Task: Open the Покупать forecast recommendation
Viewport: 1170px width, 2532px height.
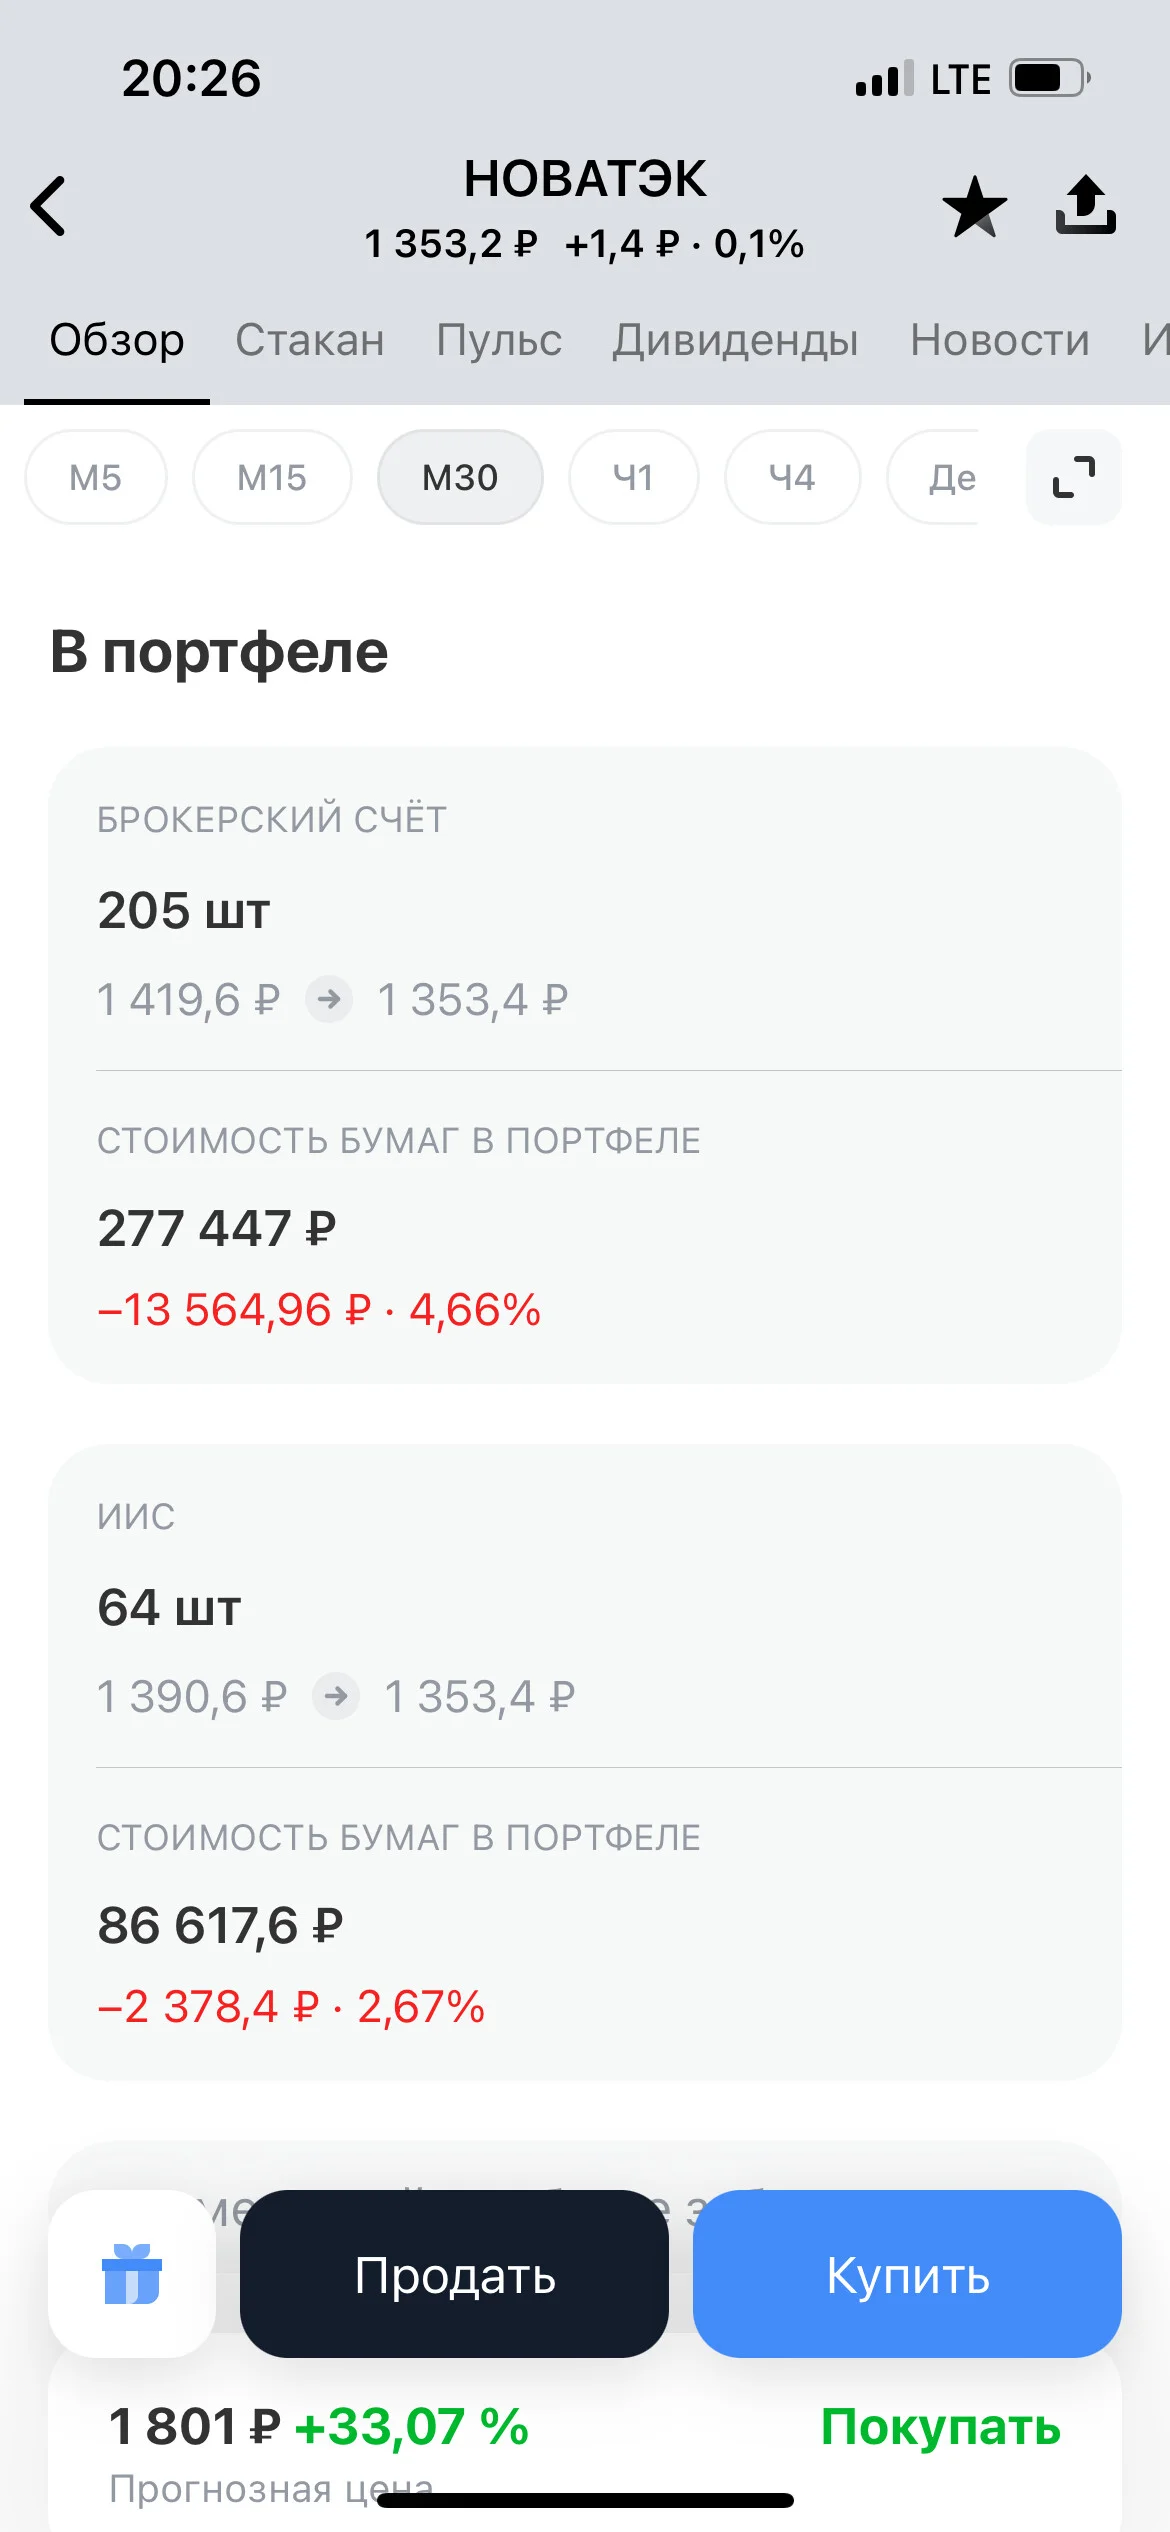Action: [940, 2427]
